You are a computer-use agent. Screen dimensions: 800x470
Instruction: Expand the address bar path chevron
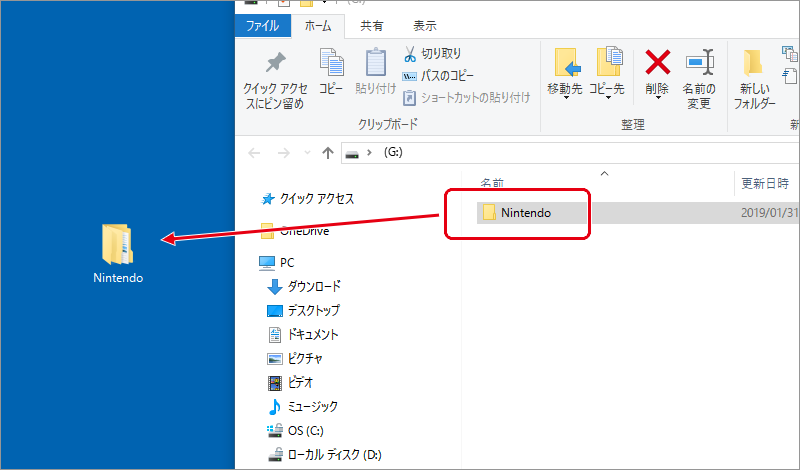tap(370, 153)
